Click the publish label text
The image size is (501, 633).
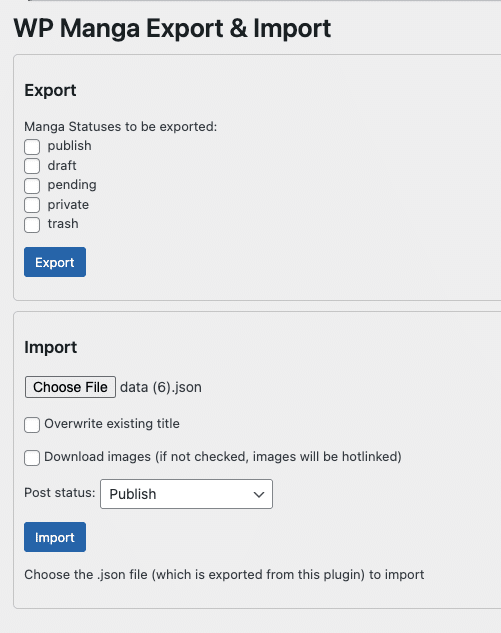point(69,146)
